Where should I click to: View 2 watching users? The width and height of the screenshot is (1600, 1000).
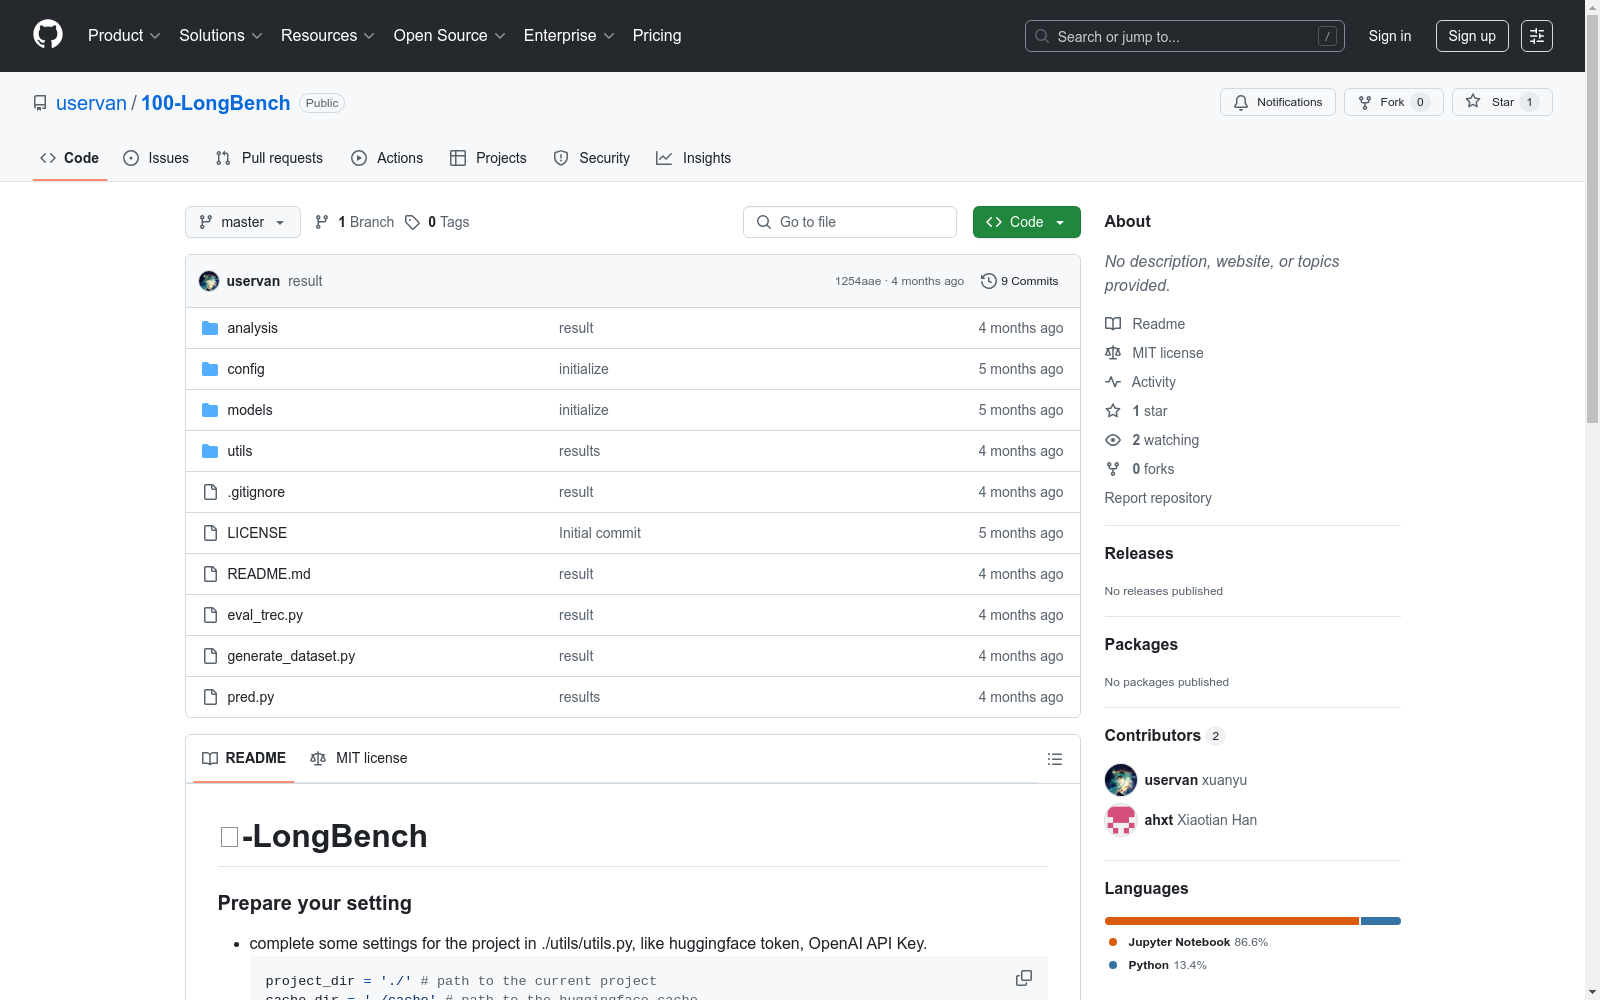coord(1164,440)
